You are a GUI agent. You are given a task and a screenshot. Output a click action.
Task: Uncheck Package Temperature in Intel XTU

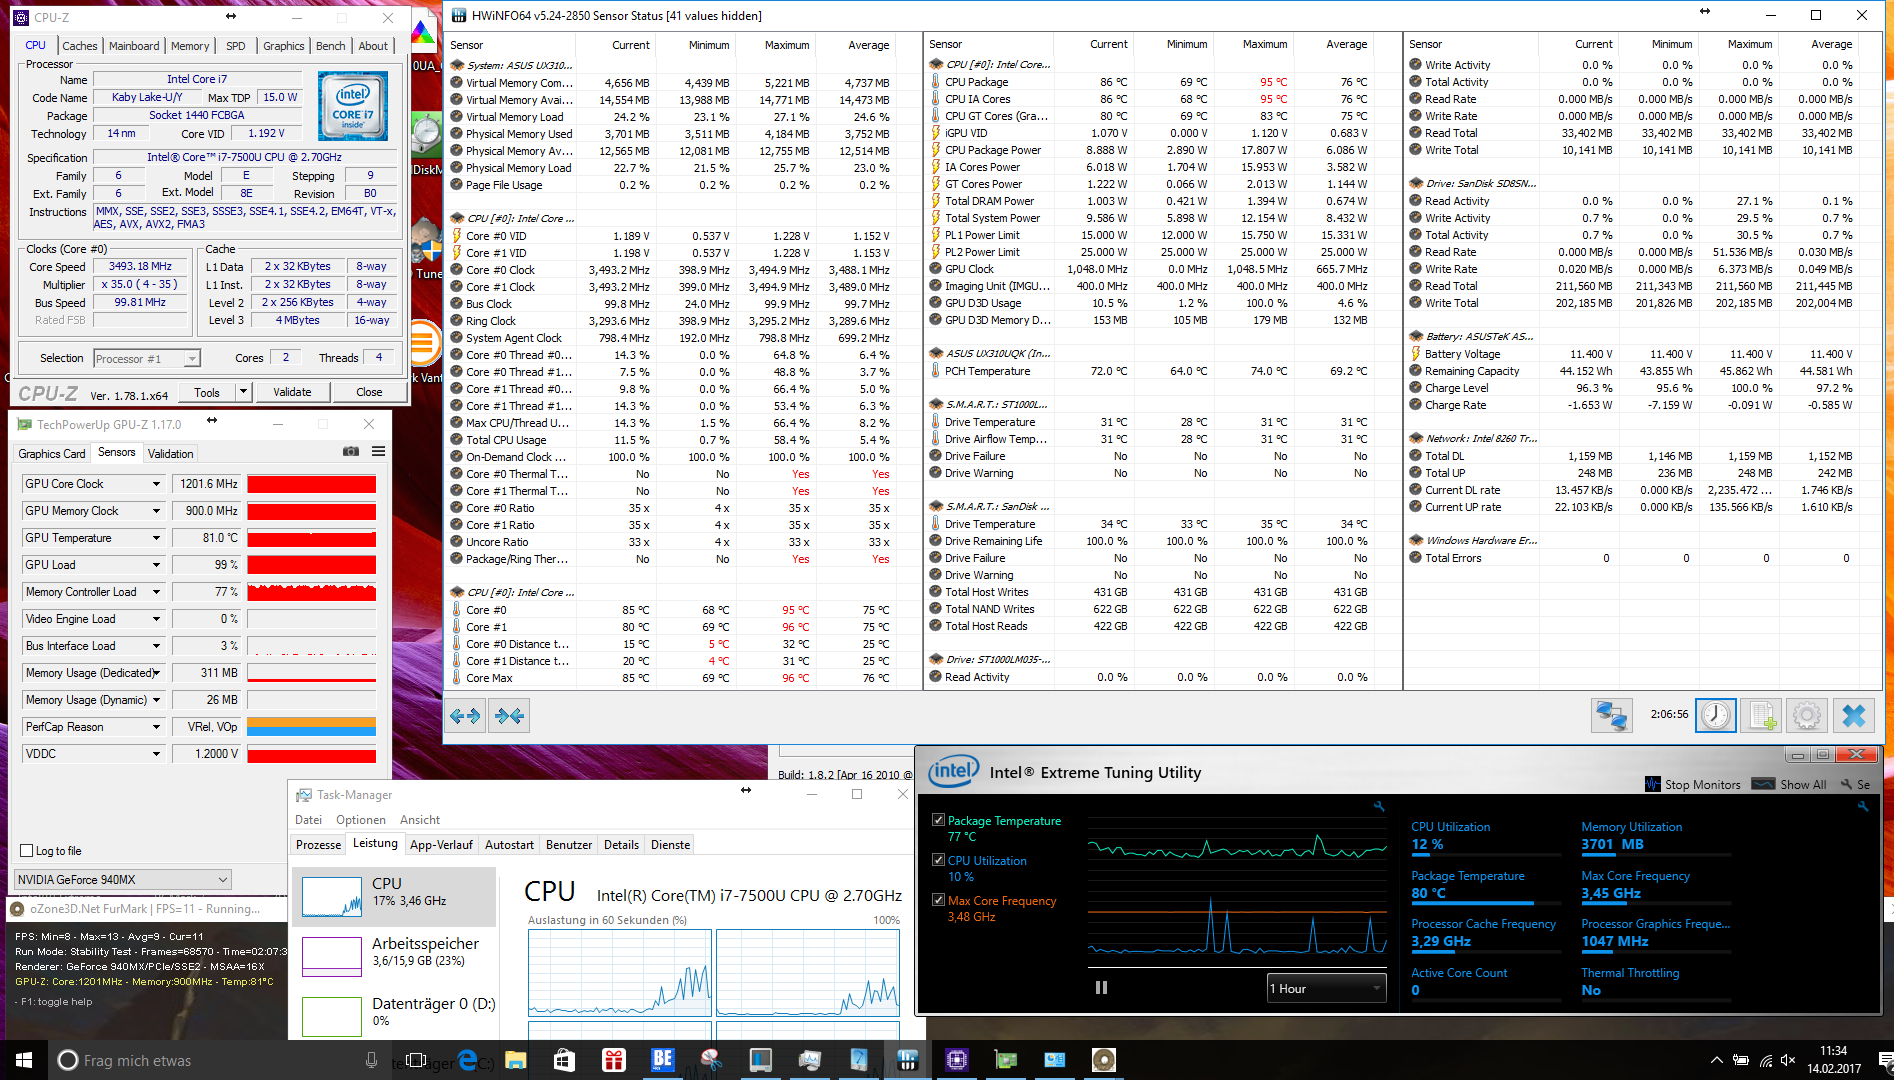coord(938,820)
